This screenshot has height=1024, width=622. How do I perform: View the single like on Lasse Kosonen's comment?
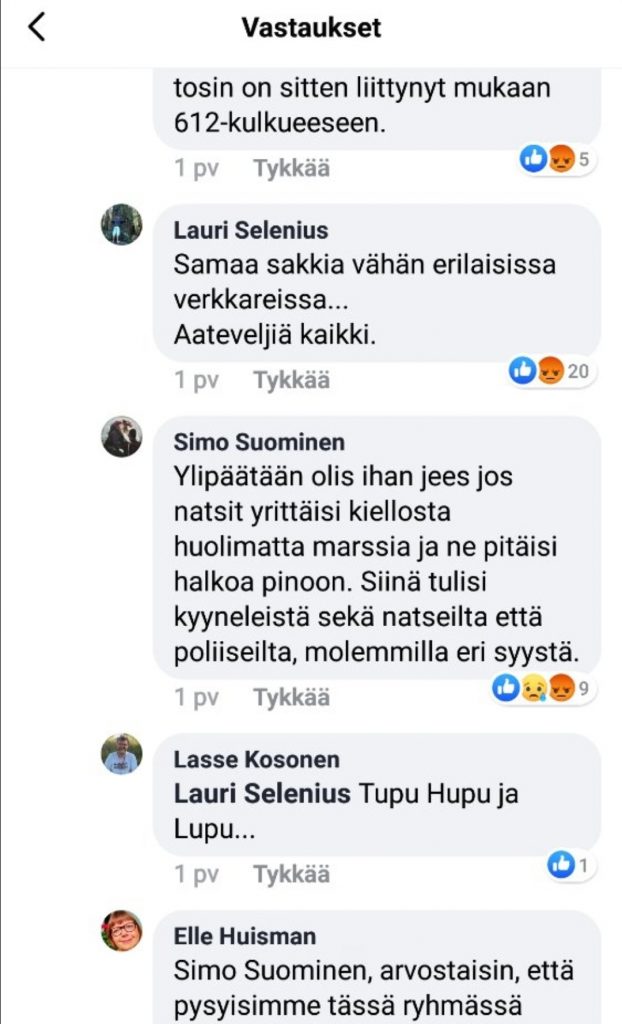[572, 865]
